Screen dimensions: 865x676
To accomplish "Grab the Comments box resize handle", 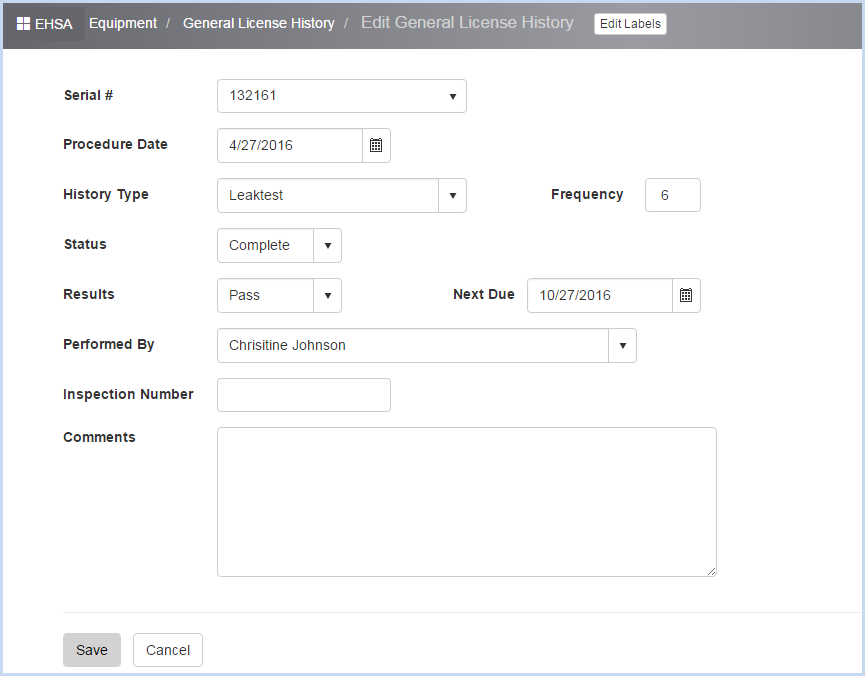I will tap(711, 571).
